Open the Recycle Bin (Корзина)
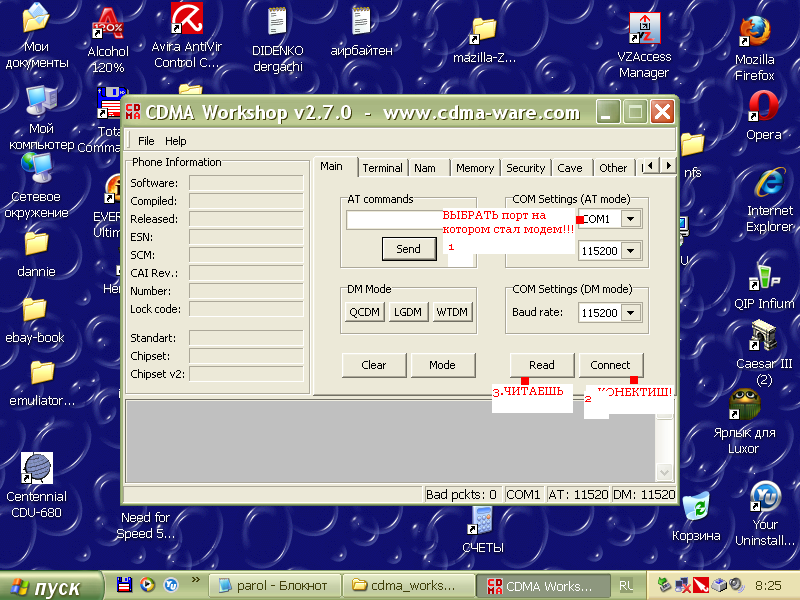The image size is (800, 600). coord(696,516)
